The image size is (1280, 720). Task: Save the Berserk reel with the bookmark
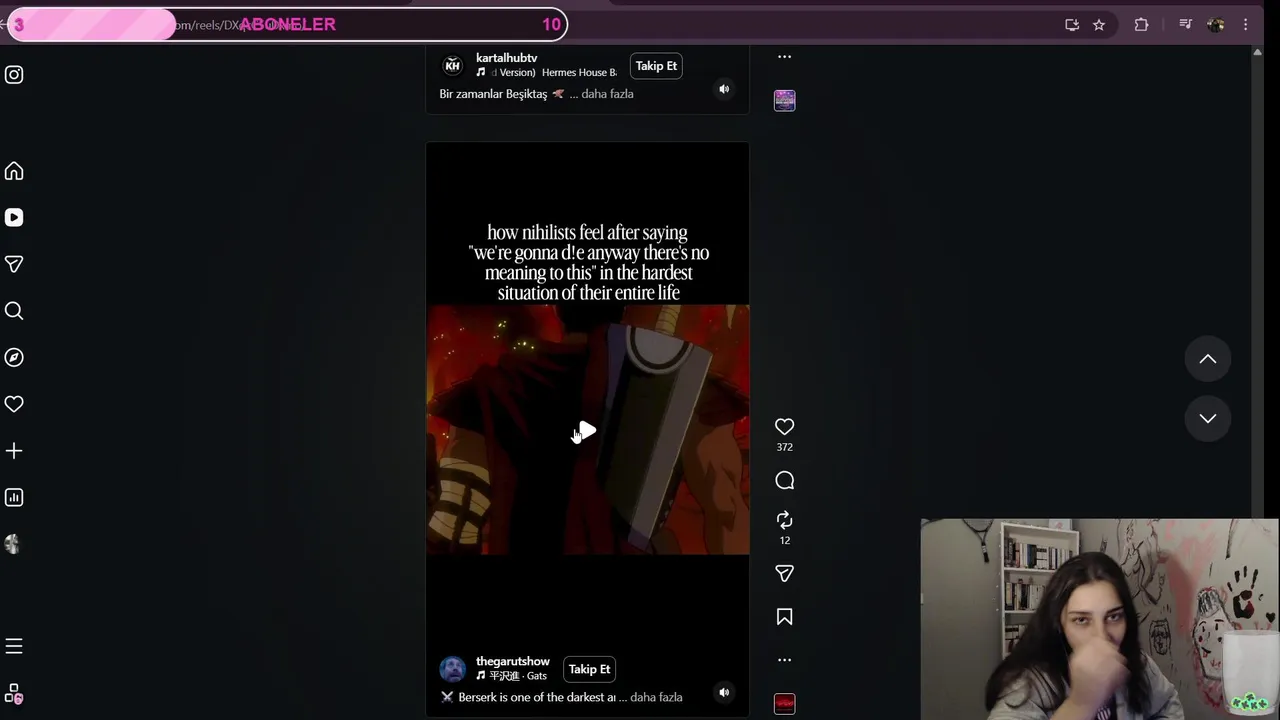click(x=784, y=617)
